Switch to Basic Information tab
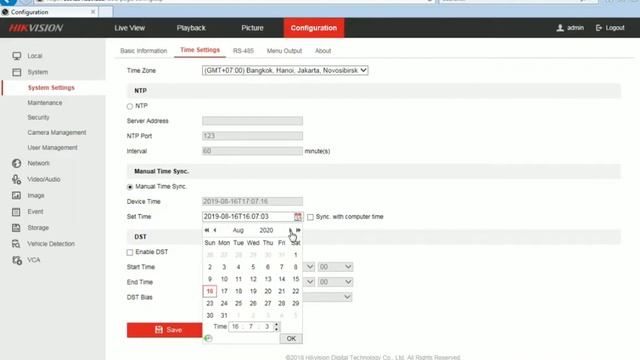This screenshot has width=640, height=360. click(144, 51)
